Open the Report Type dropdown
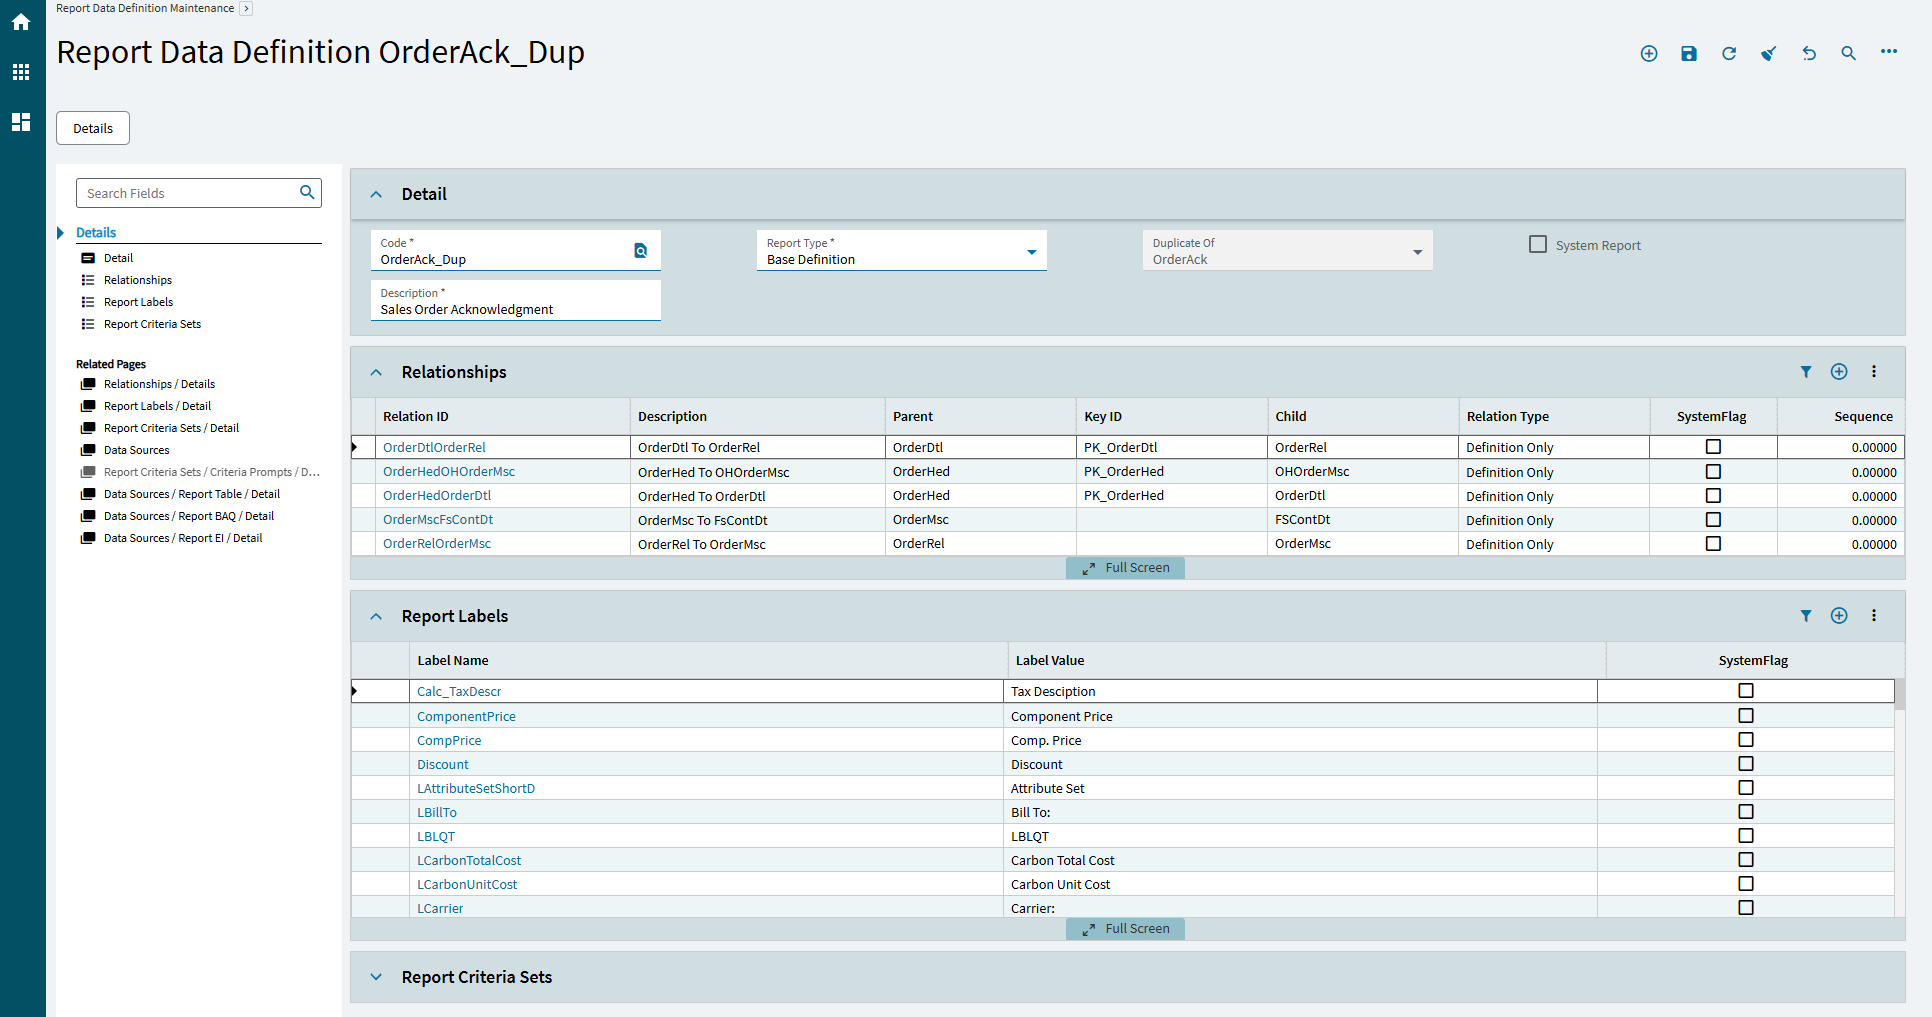1932x1017 pixels. (1031, 252)
